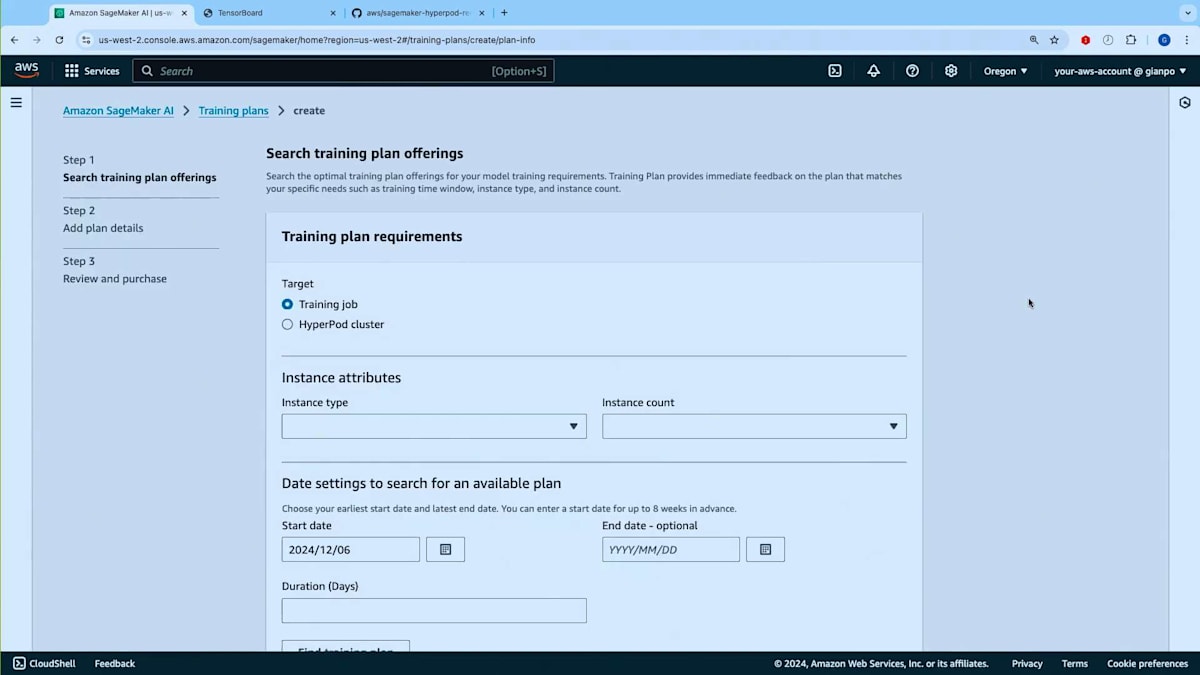Open the Services grid menu

point(92,71)
